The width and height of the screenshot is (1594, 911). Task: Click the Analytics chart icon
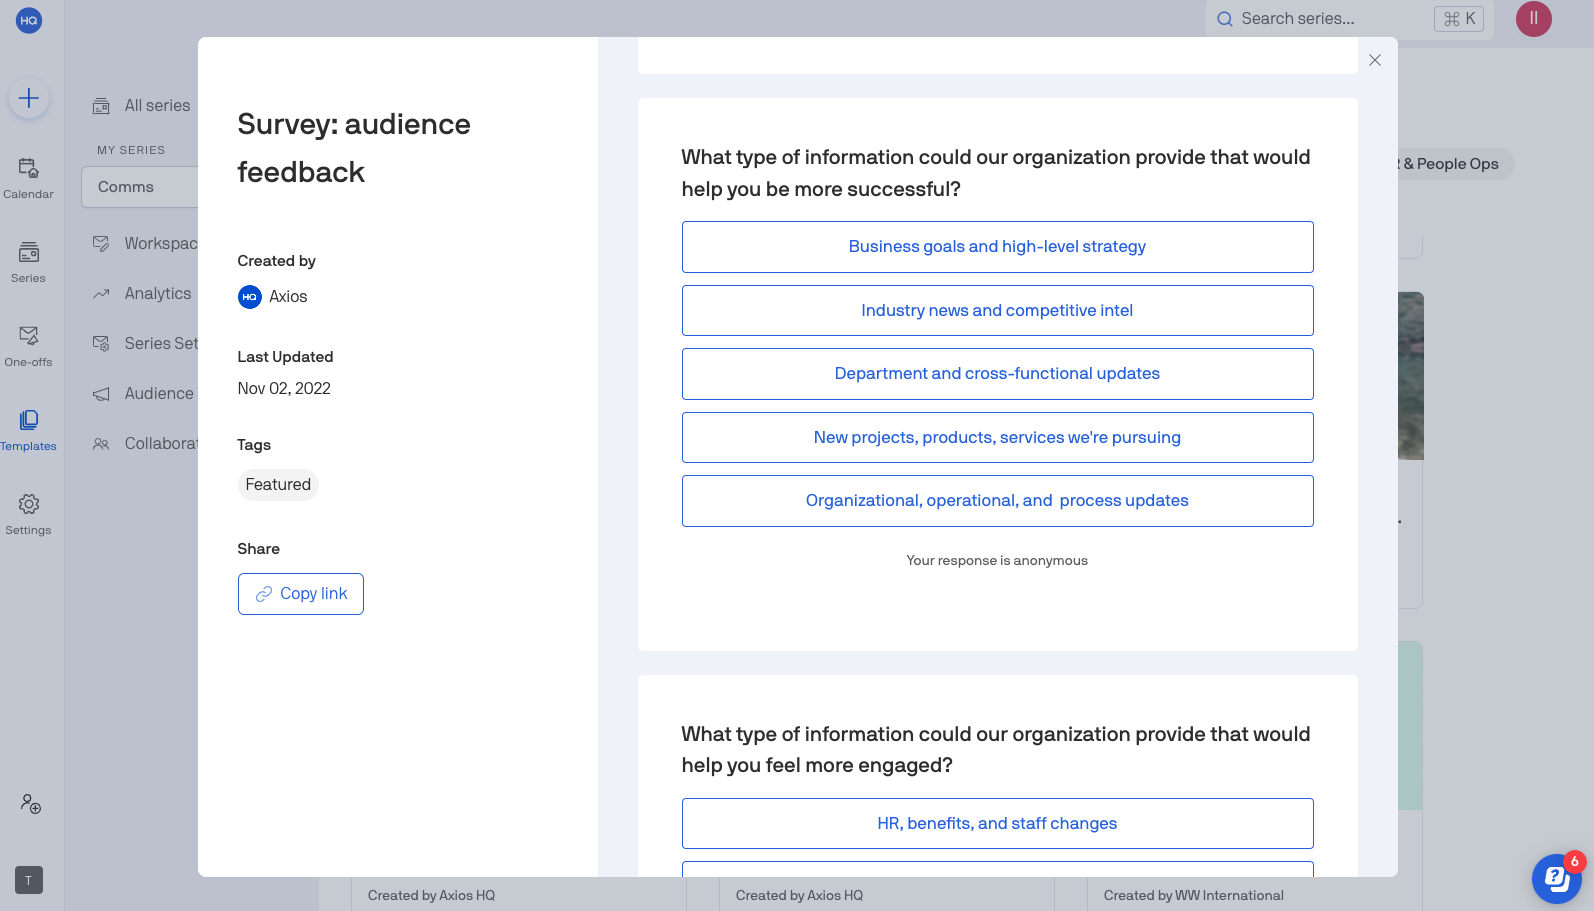coord(101,294)
